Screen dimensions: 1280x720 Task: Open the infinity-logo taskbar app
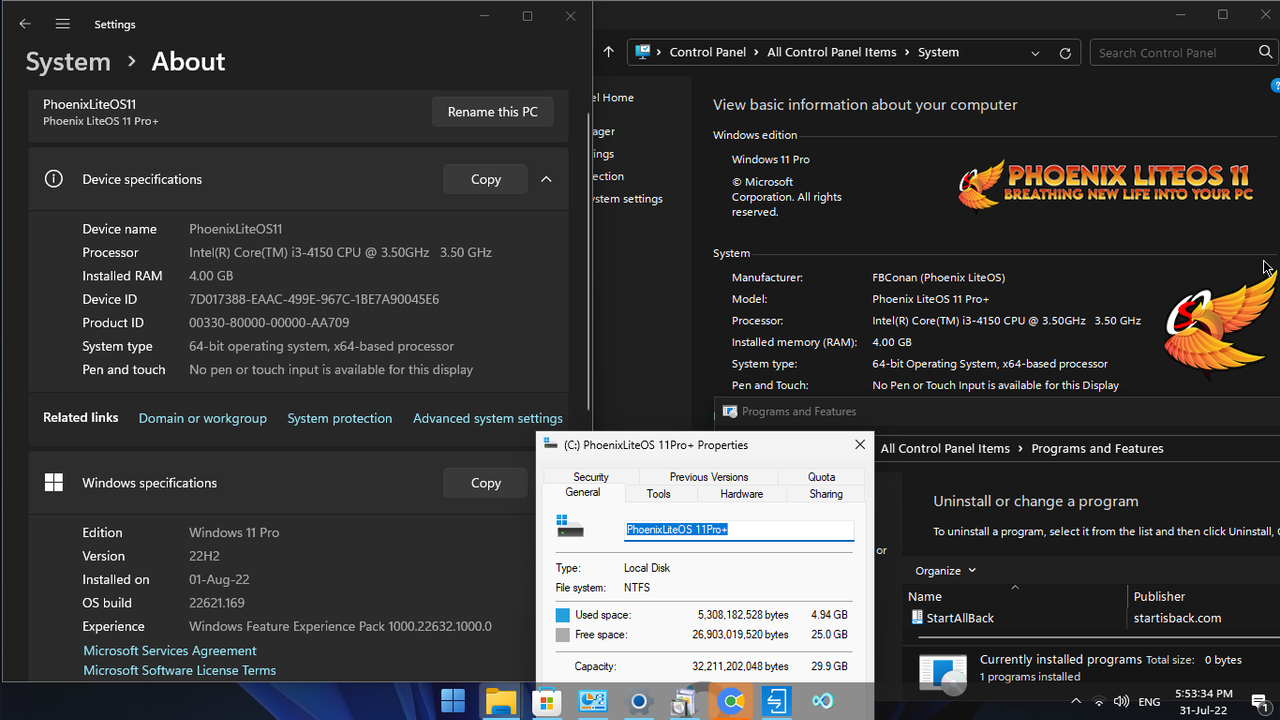coord(822,702)
